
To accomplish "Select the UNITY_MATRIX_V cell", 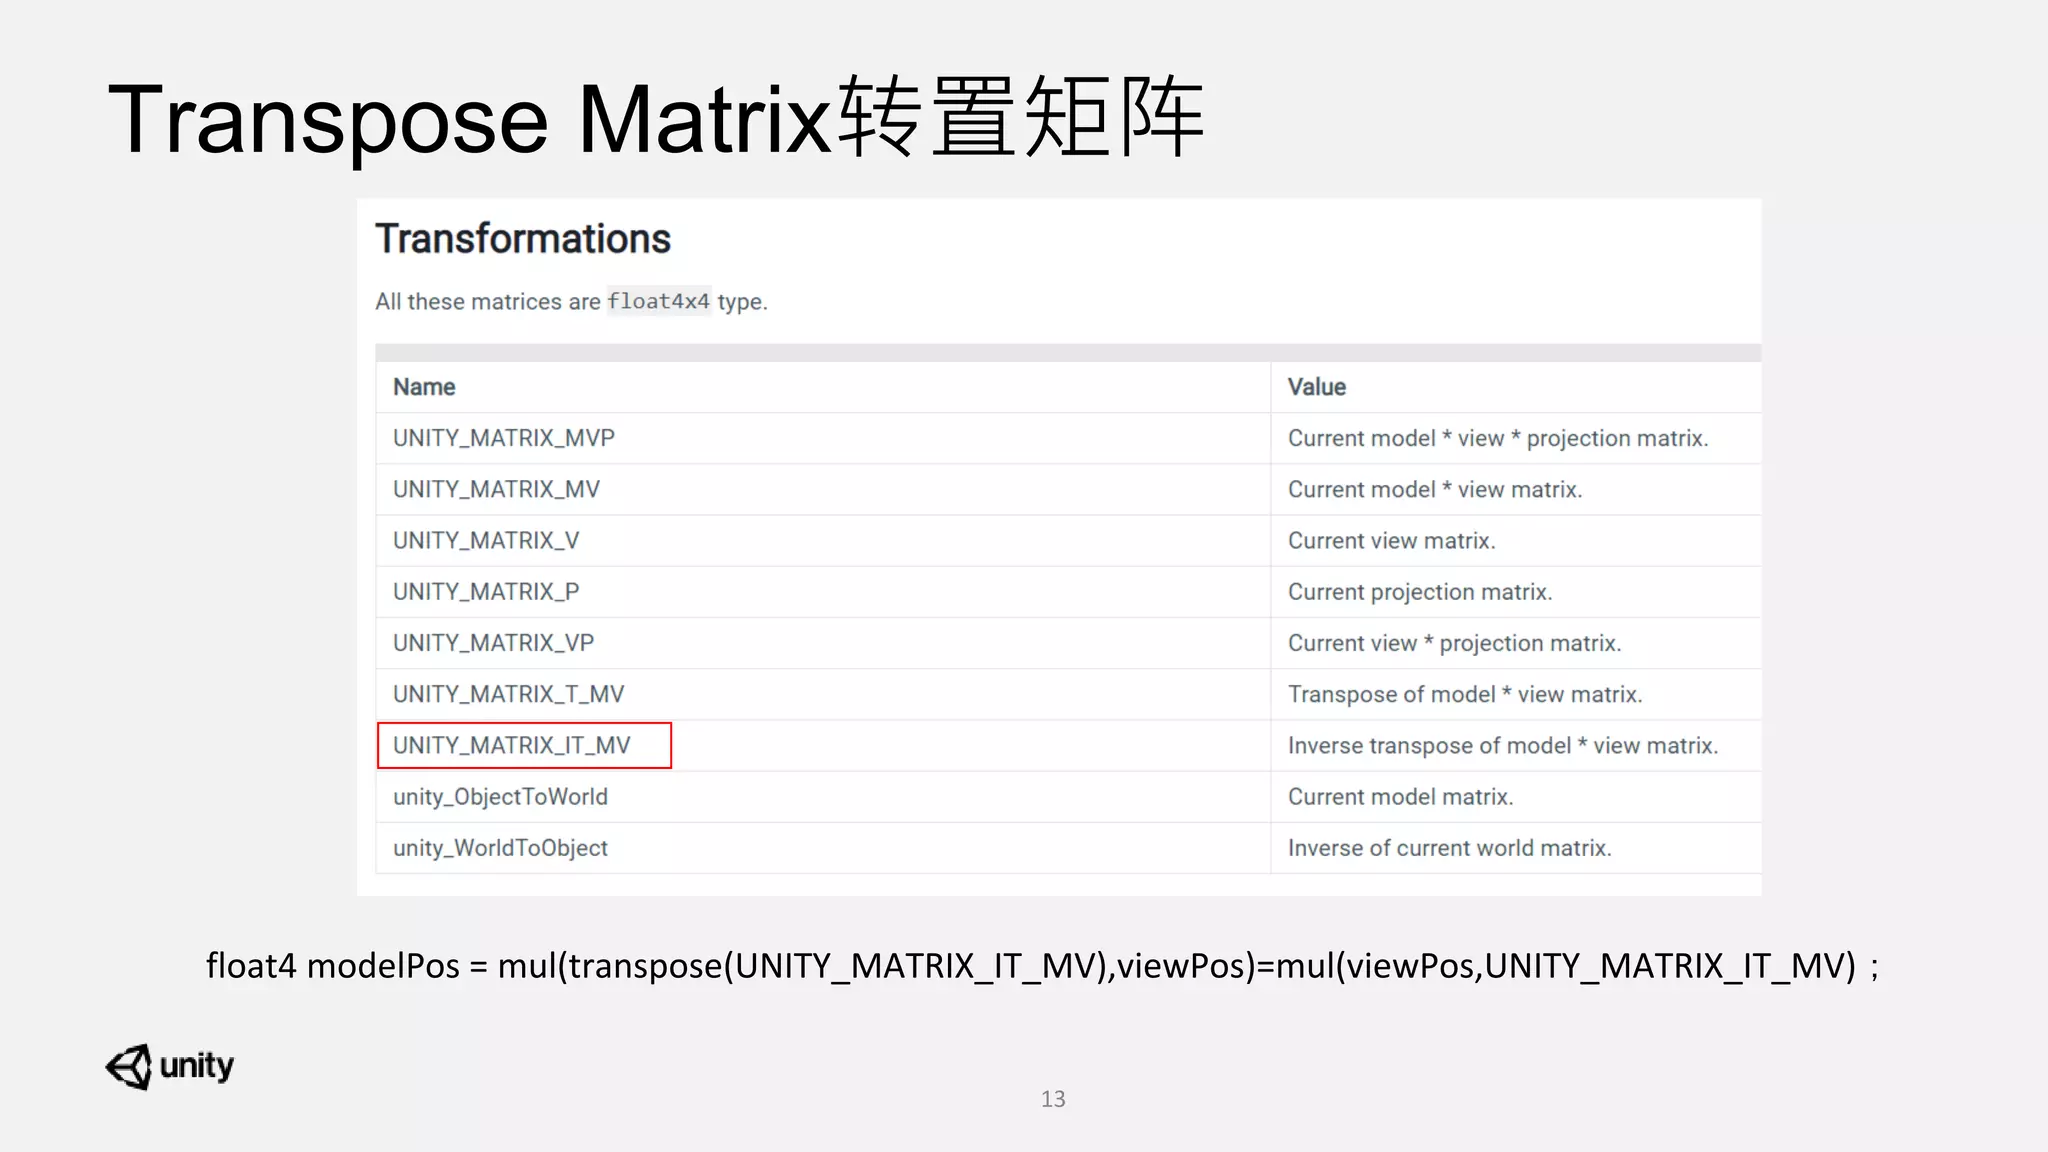I will click(486, 541).
